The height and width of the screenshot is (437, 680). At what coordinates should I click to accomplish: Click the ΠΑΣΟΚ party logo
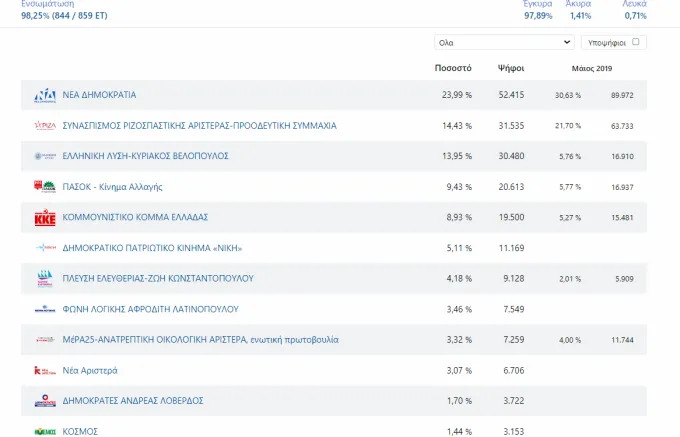click(x=45, y=187)
